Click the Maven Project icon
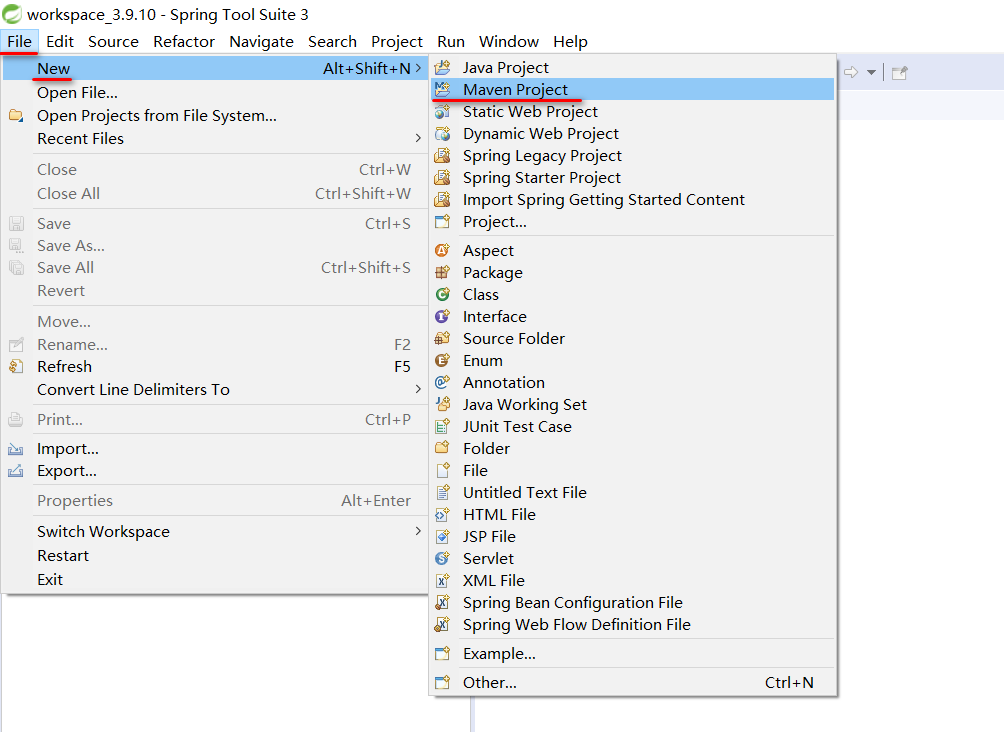This screenshot has width=1004, height=732. tap(442, 89)
